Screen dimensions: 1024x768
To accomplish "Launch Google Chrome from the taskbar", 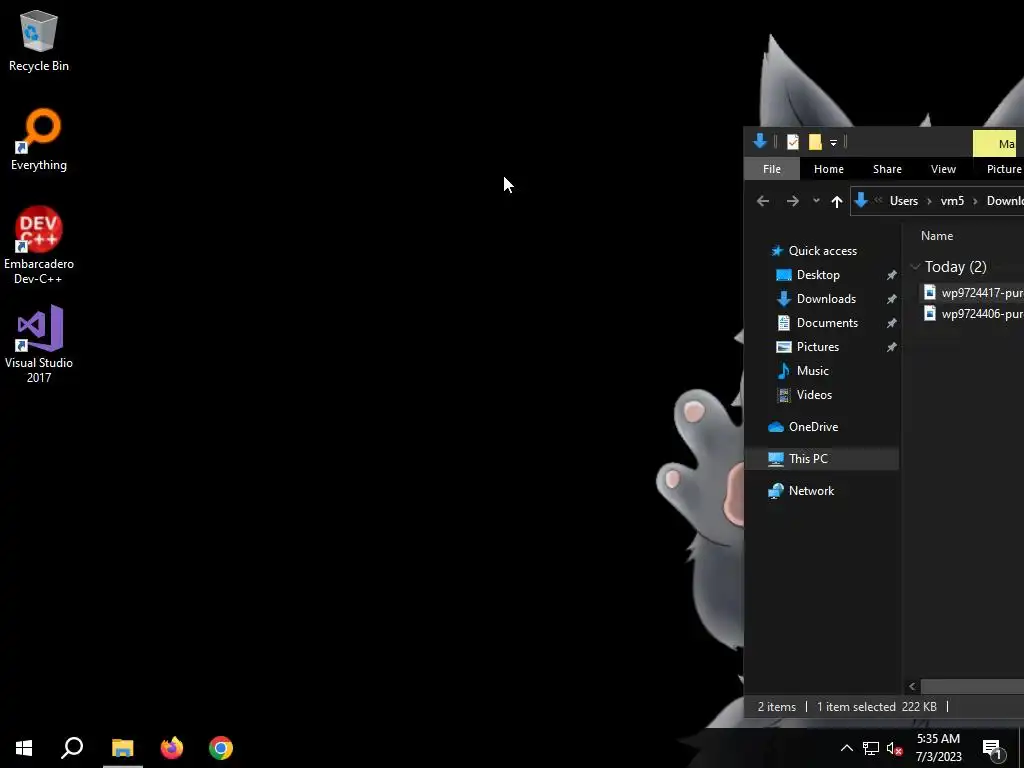I will point(221,748).
